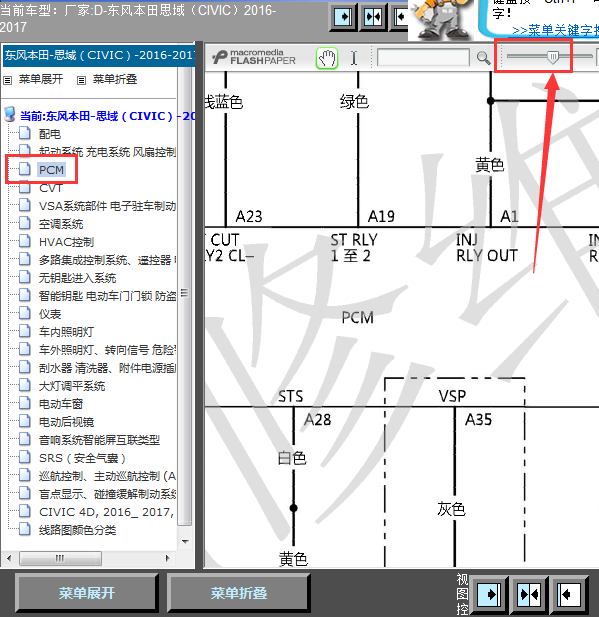This screenshot has height=617, width=599.
Task: Click the bottom collapse-left view control button
Action: (x=569, y=594)
